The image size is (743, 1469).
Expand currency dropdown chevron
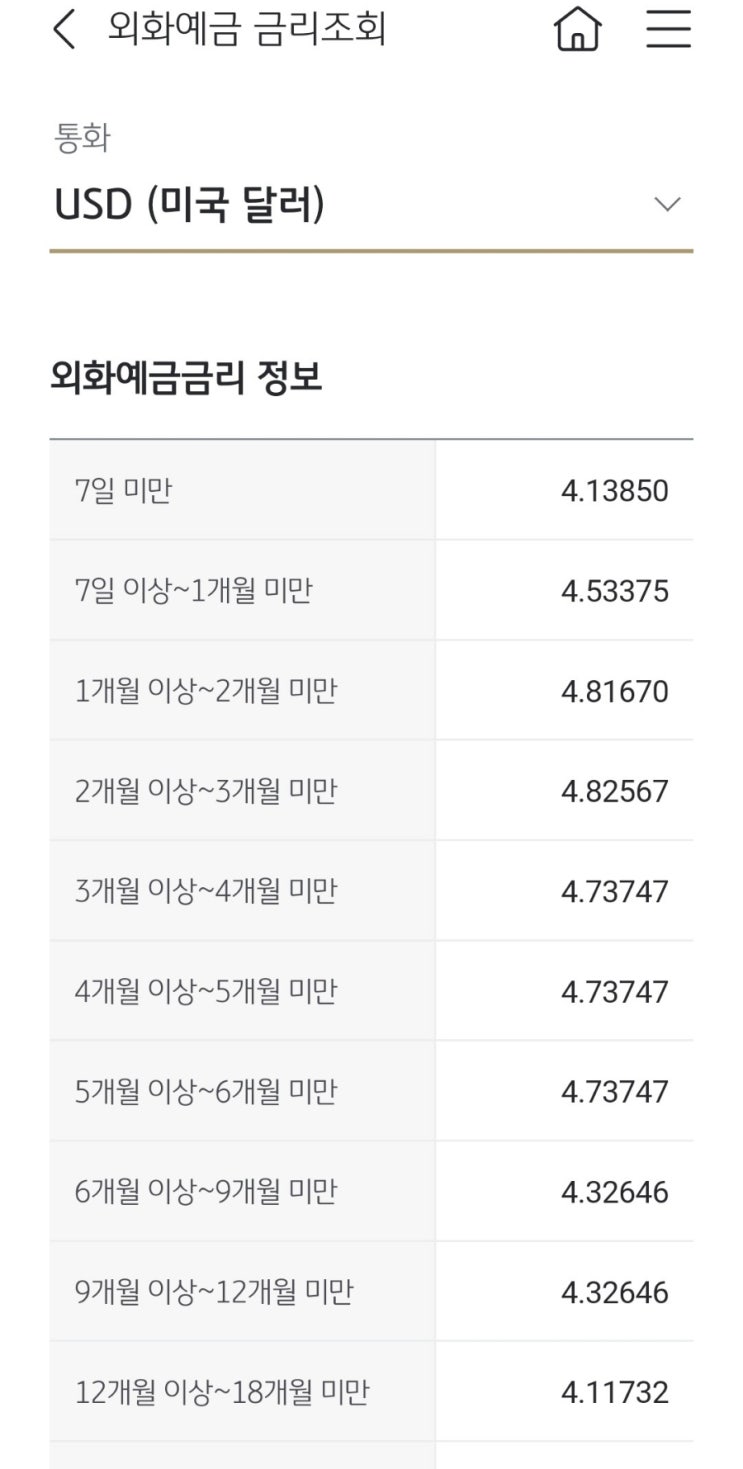click(x=666, y=204)
